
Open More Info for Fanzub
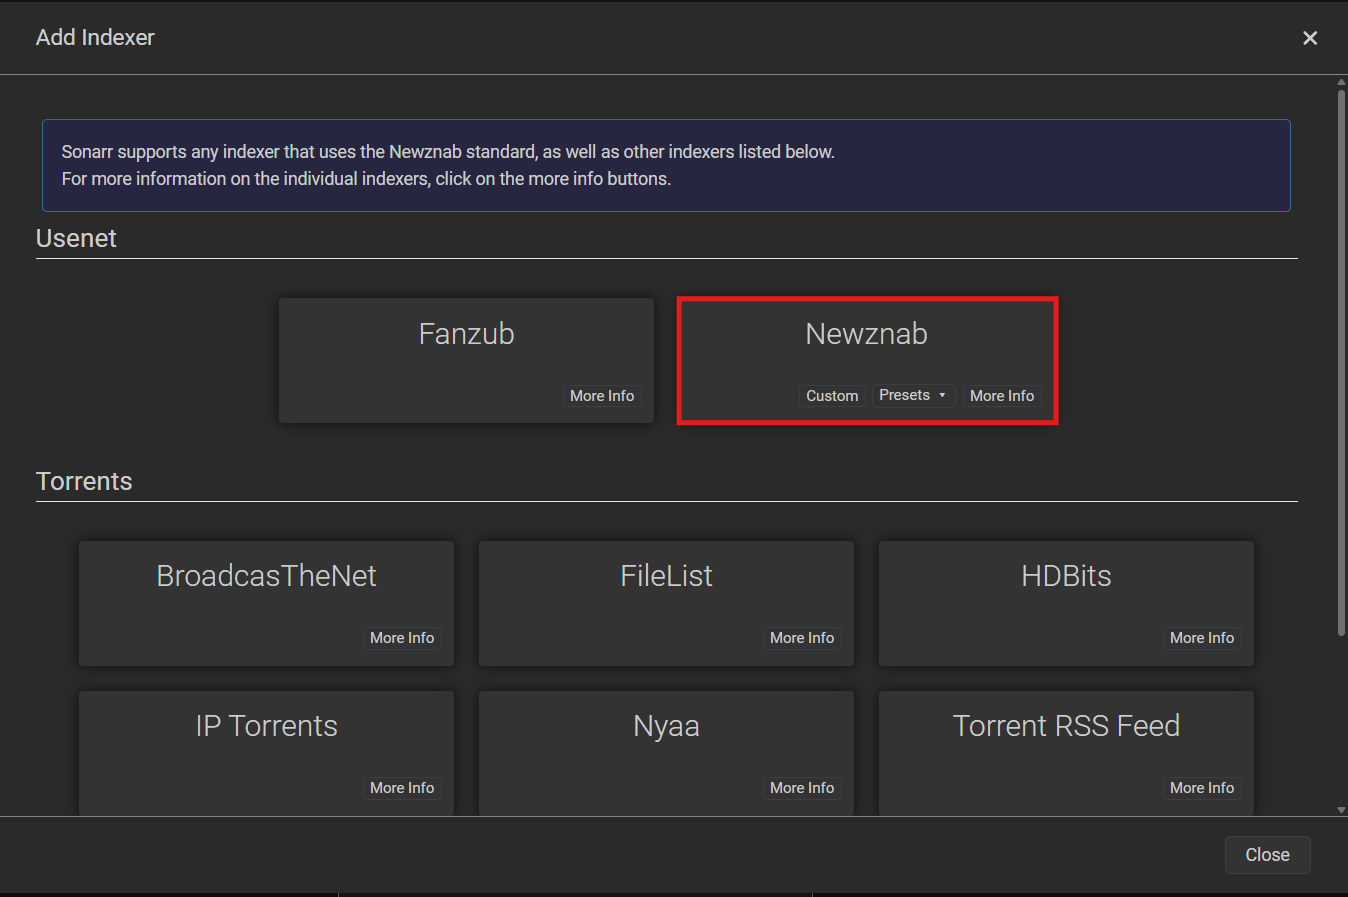(x=602, y=396)
